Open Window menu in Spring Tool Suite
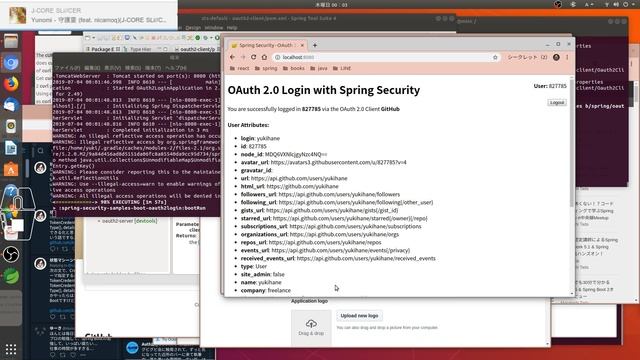640x360 pixels. 213,28
